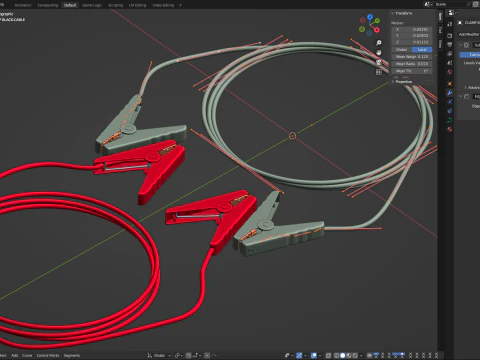Collapse the second modifier panel arrow
This screenshot has height=360, width=480.
(x=461, y=96)
